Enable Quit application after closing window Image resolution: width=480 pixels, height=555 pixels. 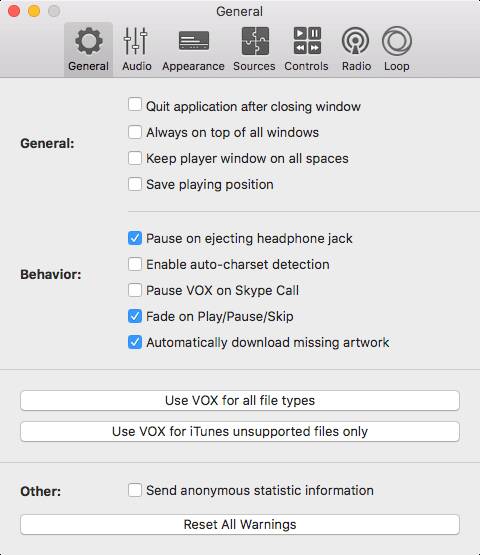135,105
